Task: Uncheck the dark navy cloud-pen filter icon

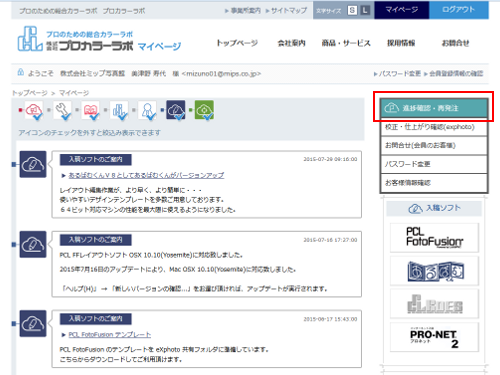Action: pyautogui.click(x=176, y=110)
